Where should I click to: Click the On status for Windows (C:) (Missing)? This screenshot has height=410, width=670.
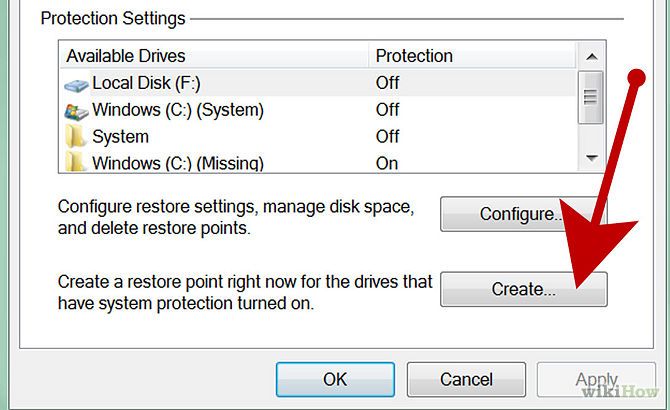[x=387, y=163]
